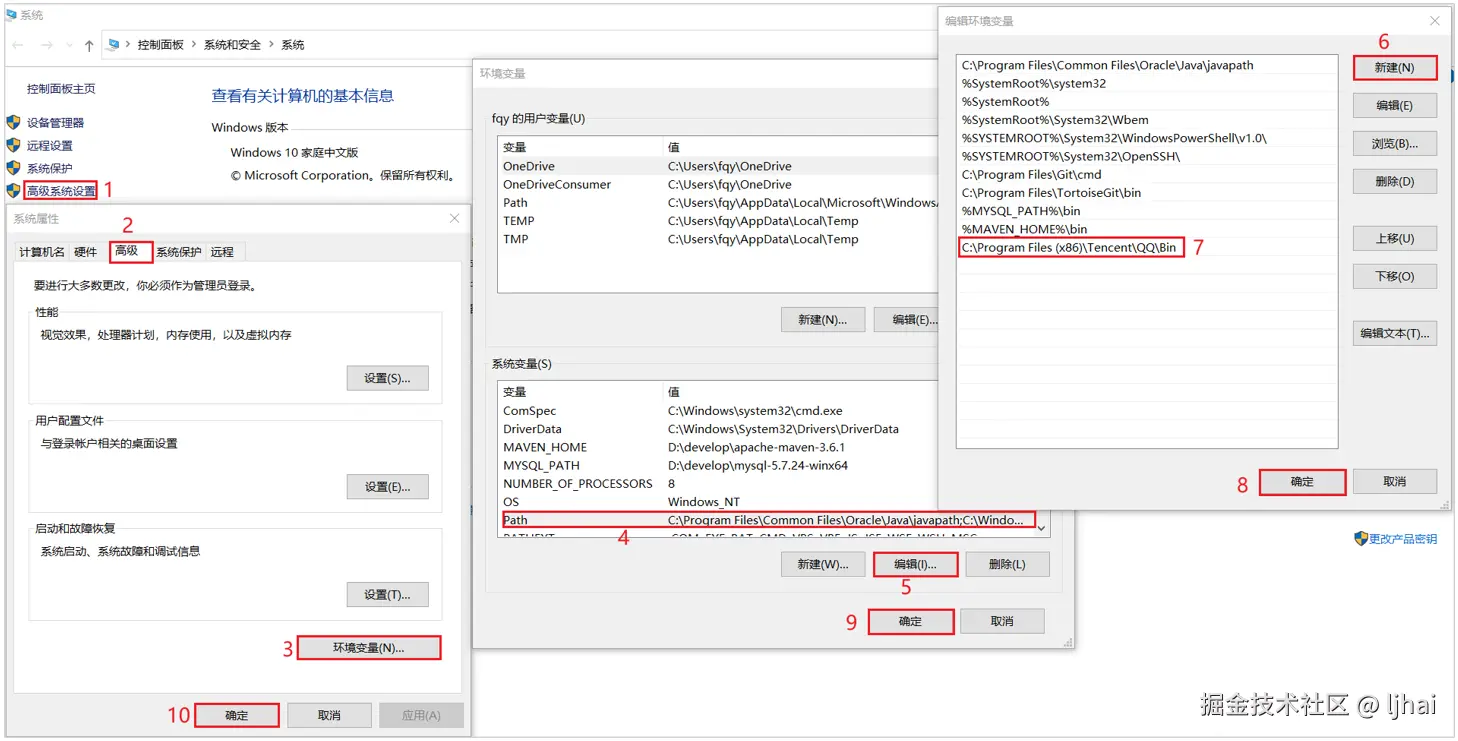Click 取消 in the 系统属性 dialog

click(329, 715)
